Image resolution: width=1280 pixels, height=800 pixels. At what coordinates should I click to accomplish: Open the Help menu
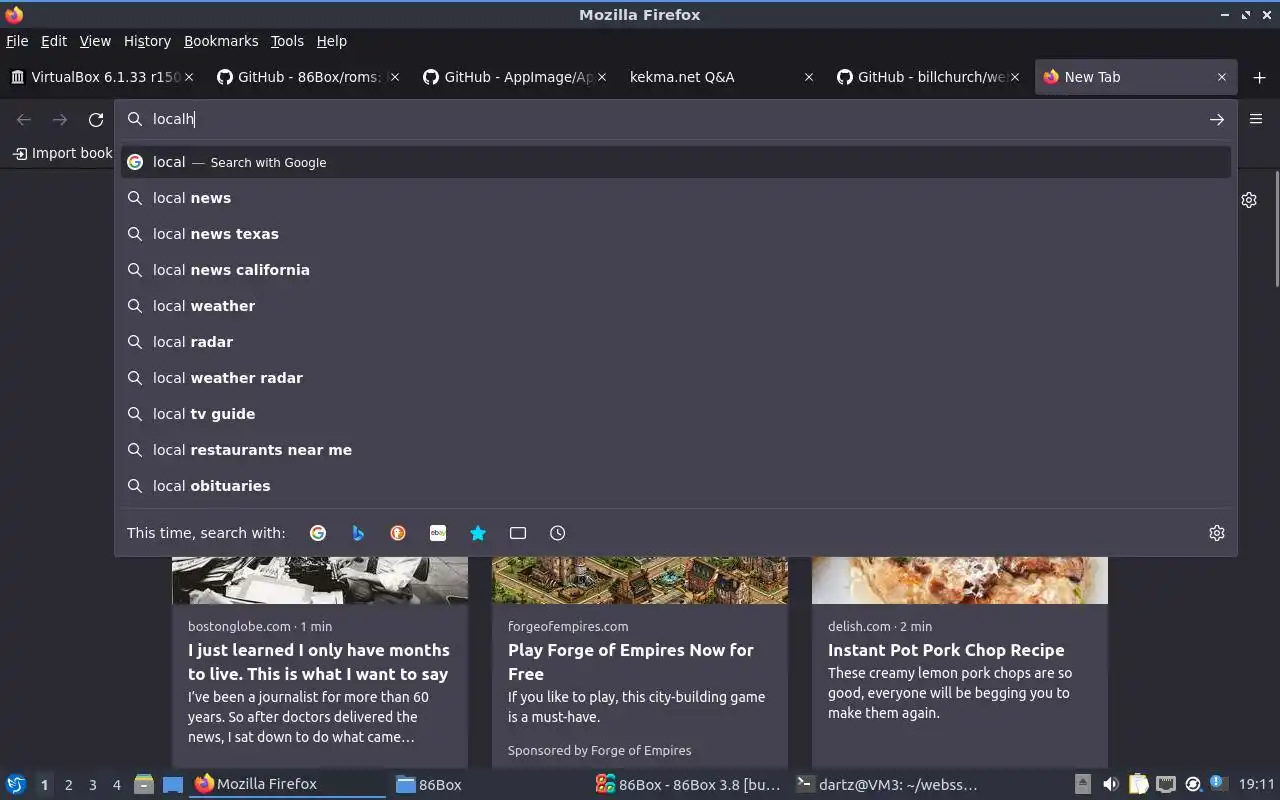click(331, 41)
